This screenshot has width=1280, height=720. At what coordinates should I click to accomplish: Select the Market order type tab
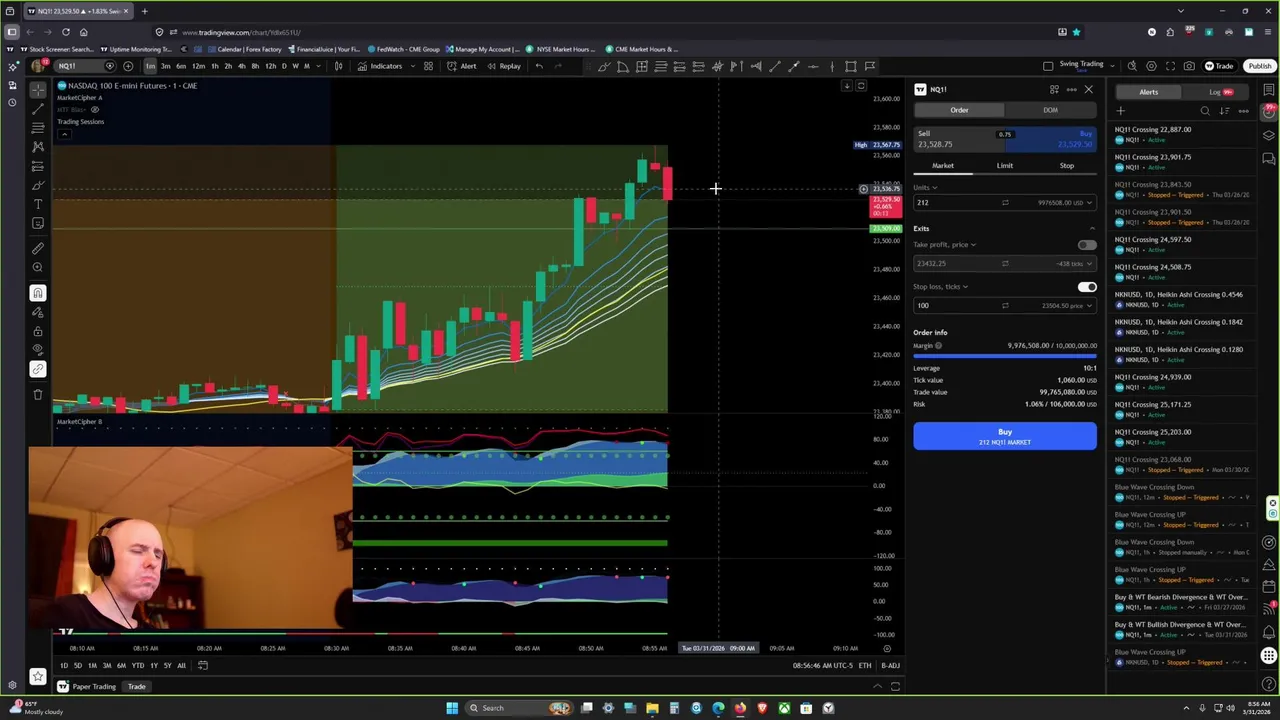(943, 166)
